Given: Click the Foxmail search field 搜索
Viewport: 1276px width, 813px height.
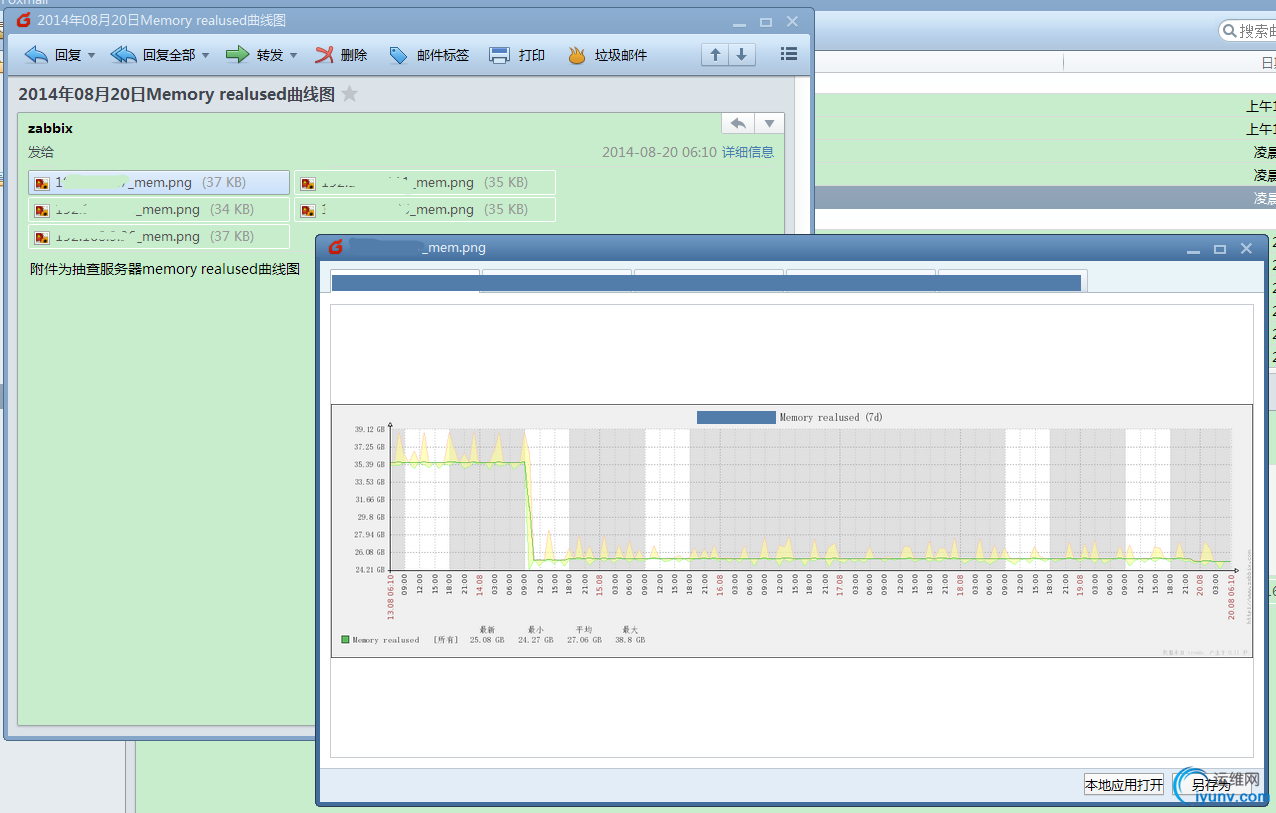Looking at the screenshot, I should (x=1247, y=31).
